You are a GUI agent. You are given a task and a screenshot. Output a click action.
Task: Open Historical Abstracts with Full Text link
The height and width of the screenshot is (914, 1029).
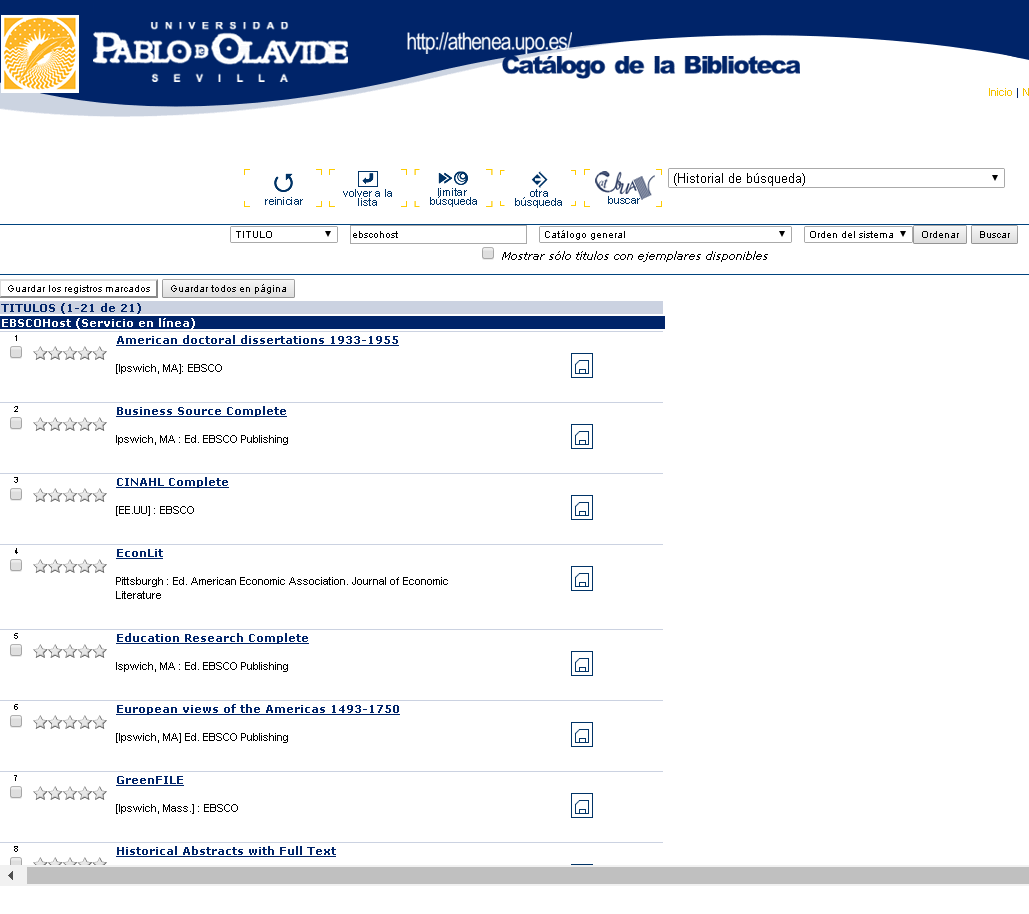coord(226,850)
